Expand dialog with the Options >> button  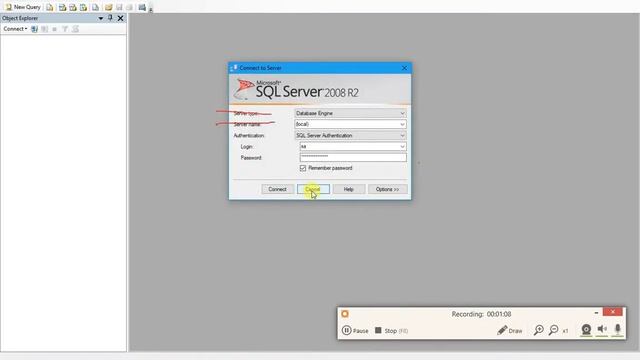[x=387, y=189]
